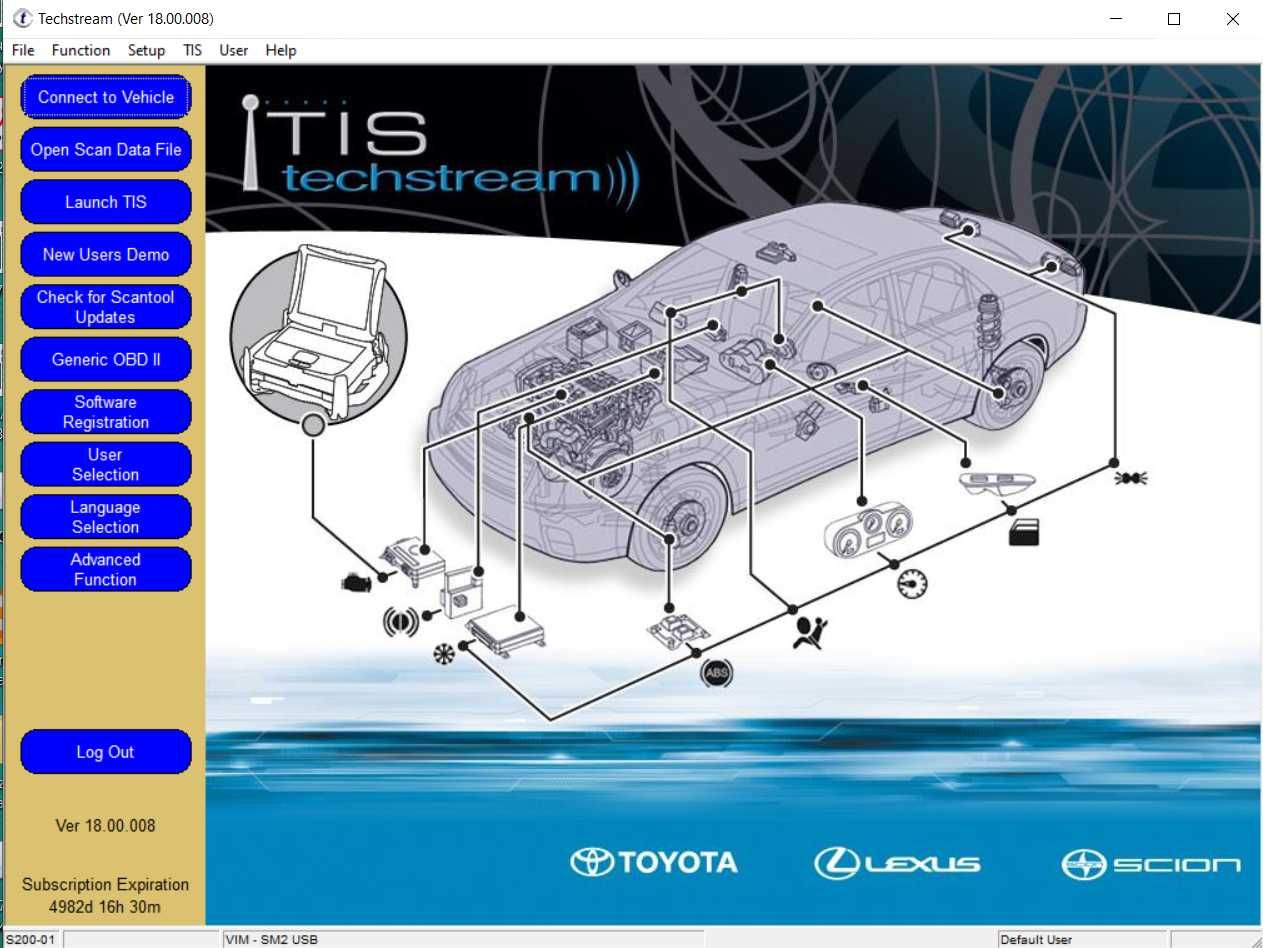Image resolution: width=1263 pixels, height=948 pixels.
Task: Click the power window switch icon
Action: click(996, 484)
